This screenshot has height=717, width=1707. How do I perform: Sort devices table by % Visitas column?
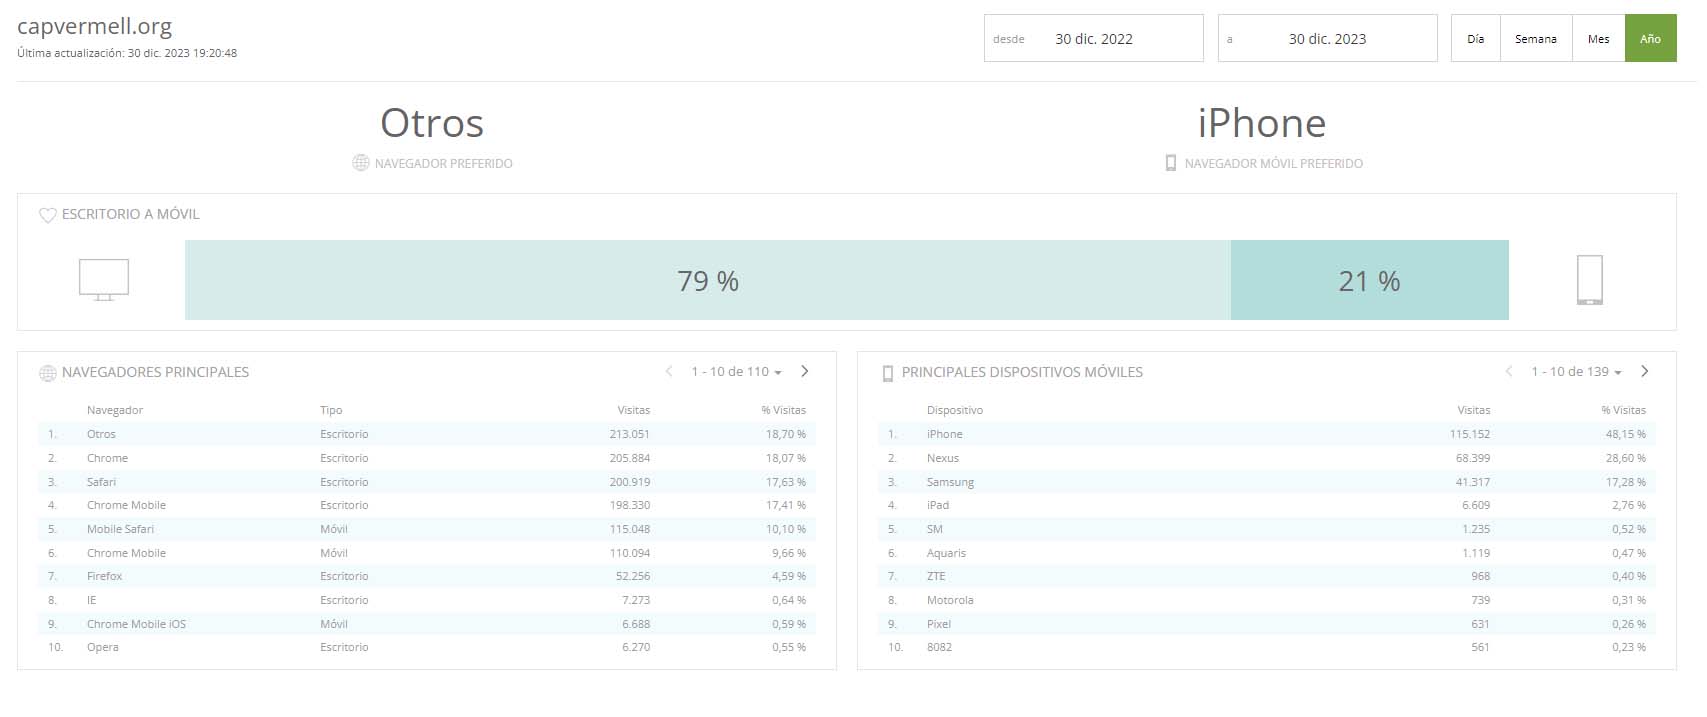point(1623,410)
